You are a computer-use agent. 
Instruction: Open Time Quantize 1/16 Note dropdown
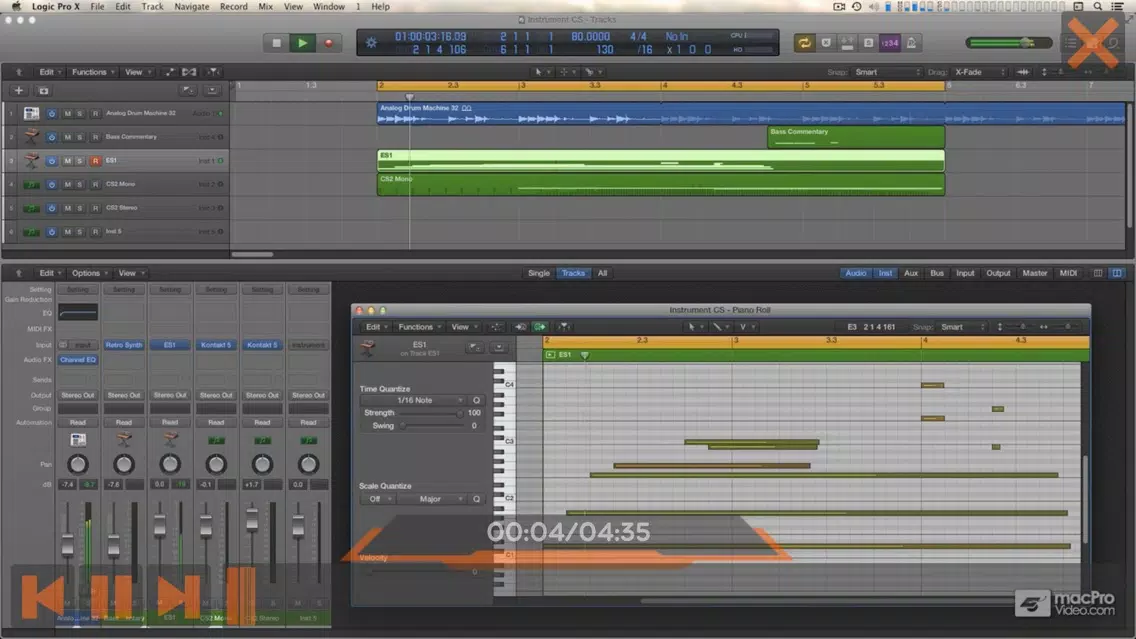(x=414, y=400)
